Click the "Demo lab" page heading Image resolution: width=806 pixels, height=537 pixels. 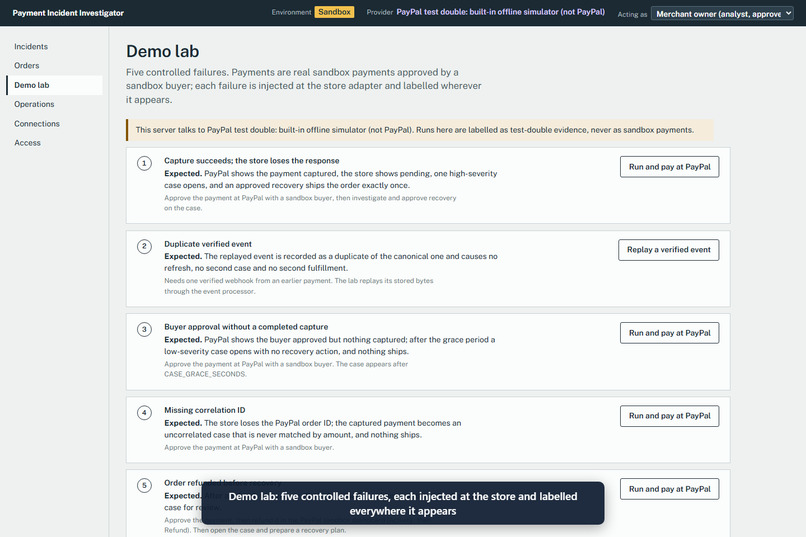pyautogui.click(x=162, y=51)
